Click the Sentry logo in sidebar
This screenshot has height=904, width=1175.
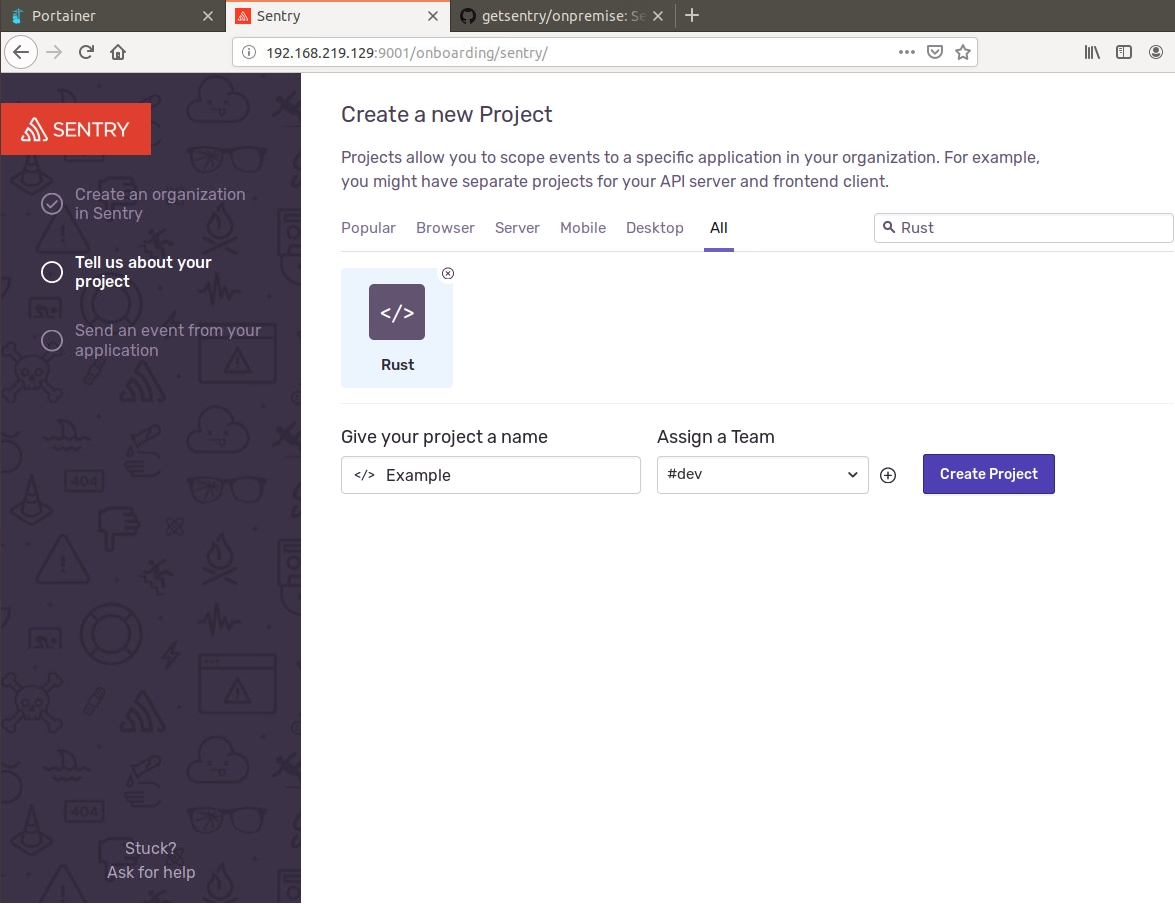(76, 129)
